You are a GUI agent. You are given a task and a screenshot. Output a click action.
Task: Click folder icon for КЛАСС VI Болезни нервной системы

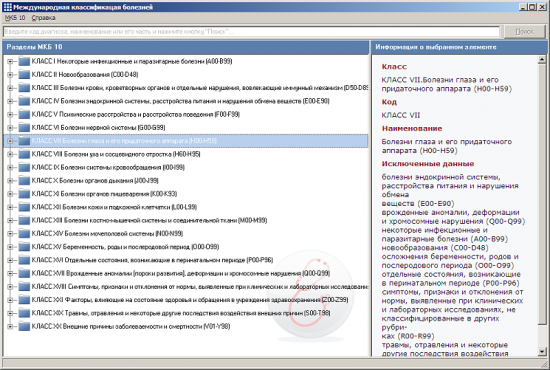pos(24,128)
